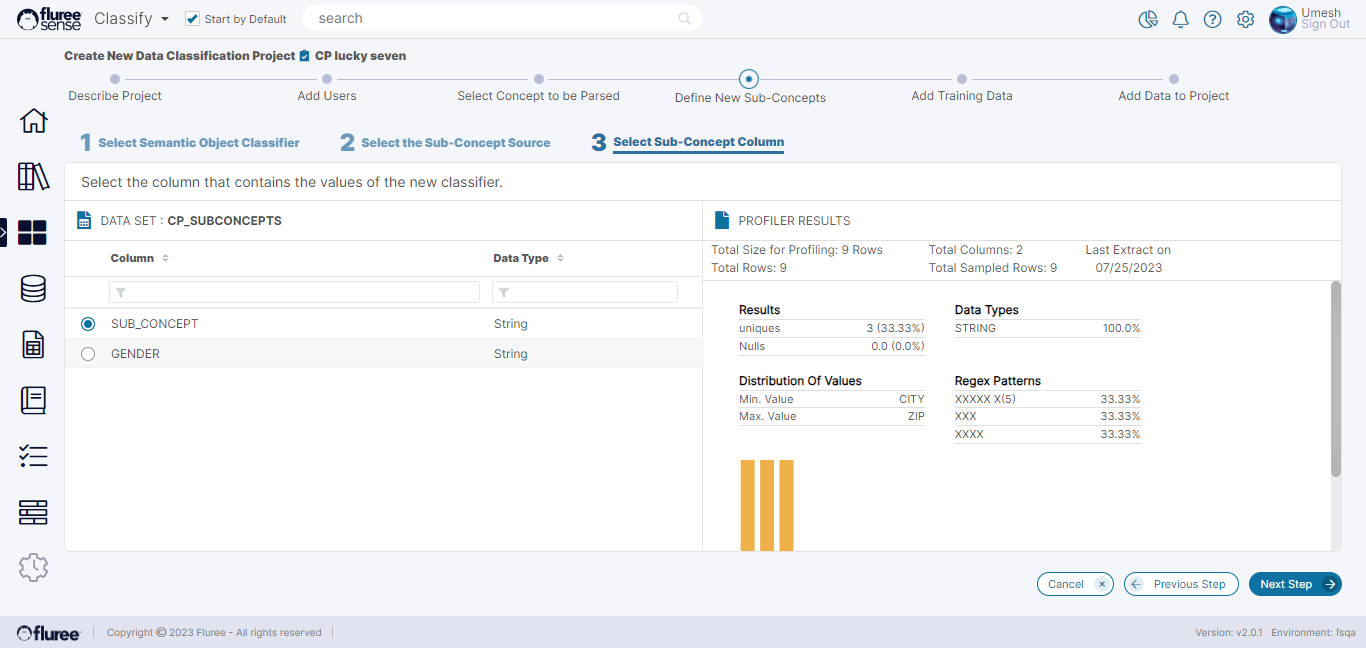Click the Previous Step button
The height and width of the screenshot is (648, 1366).
click(1181, 584)
